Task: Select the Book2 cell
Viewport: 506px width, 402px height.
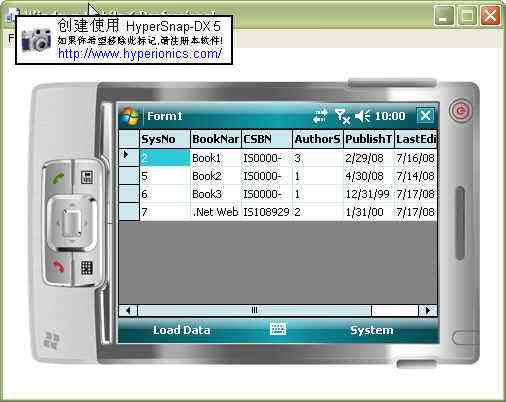Action: pyautogui.click(x=216, y=176)
